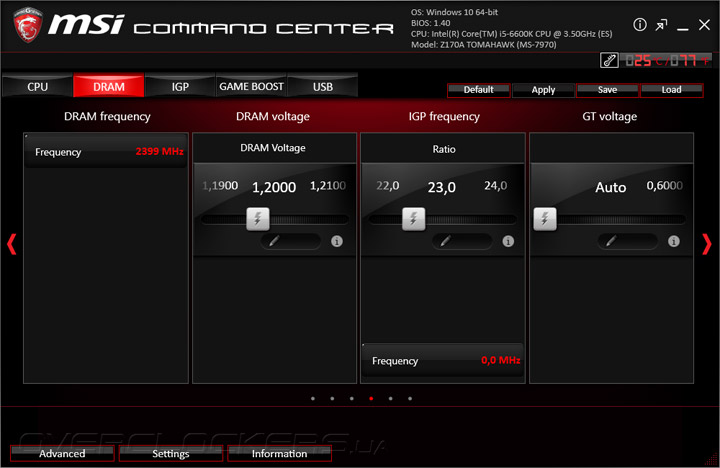Select the sixth page indicator dot

[410, 399]
